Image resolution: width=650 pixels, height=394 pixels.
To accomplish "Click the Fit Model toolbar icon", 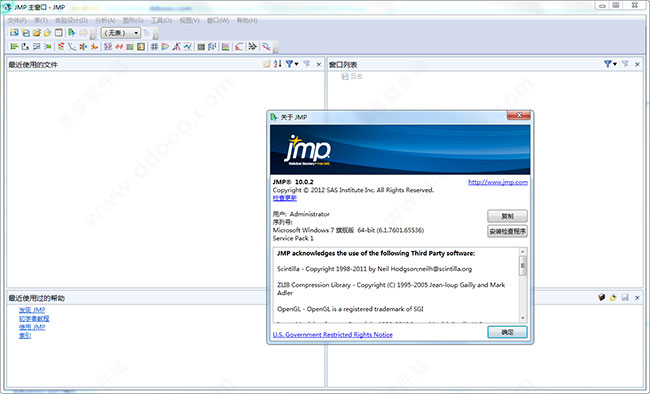I will point(48,47).
